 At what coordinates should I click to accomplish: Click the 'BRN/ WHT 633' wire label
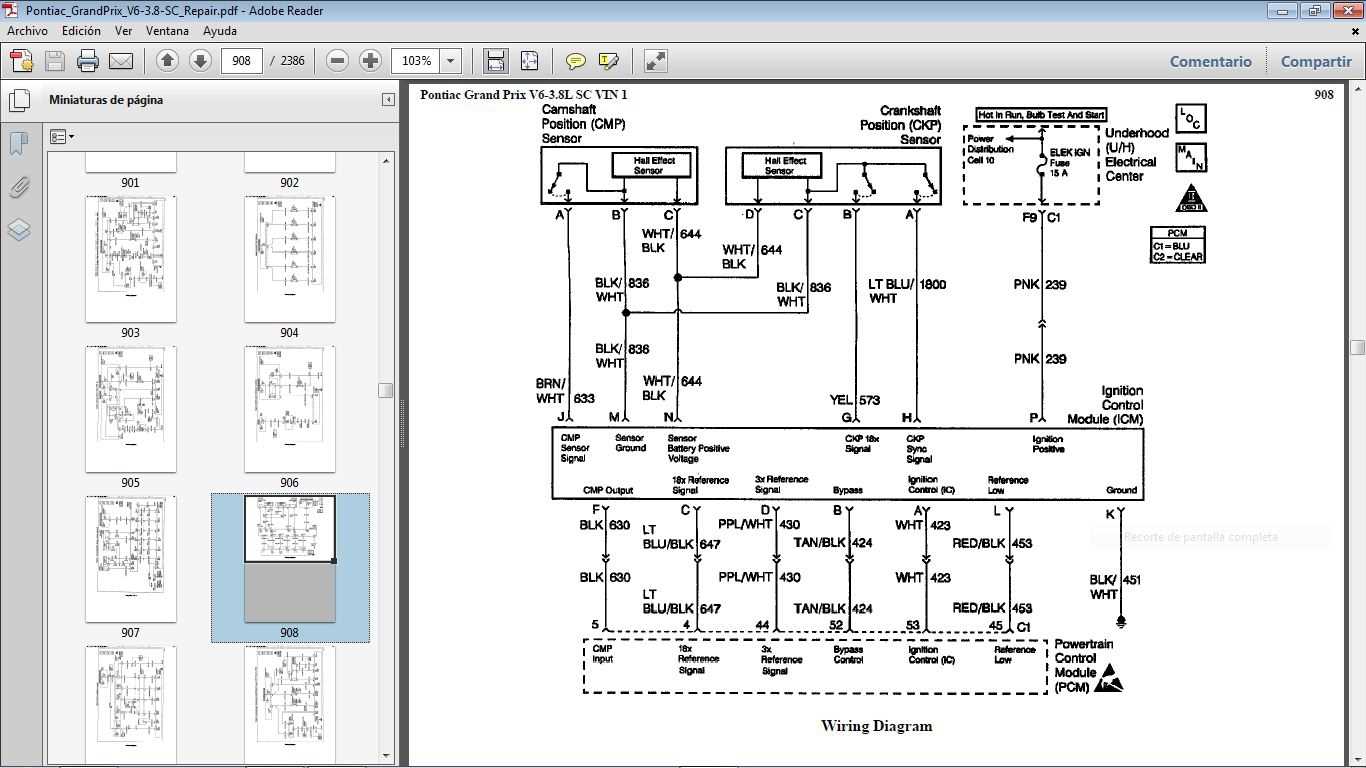[565, 391]
